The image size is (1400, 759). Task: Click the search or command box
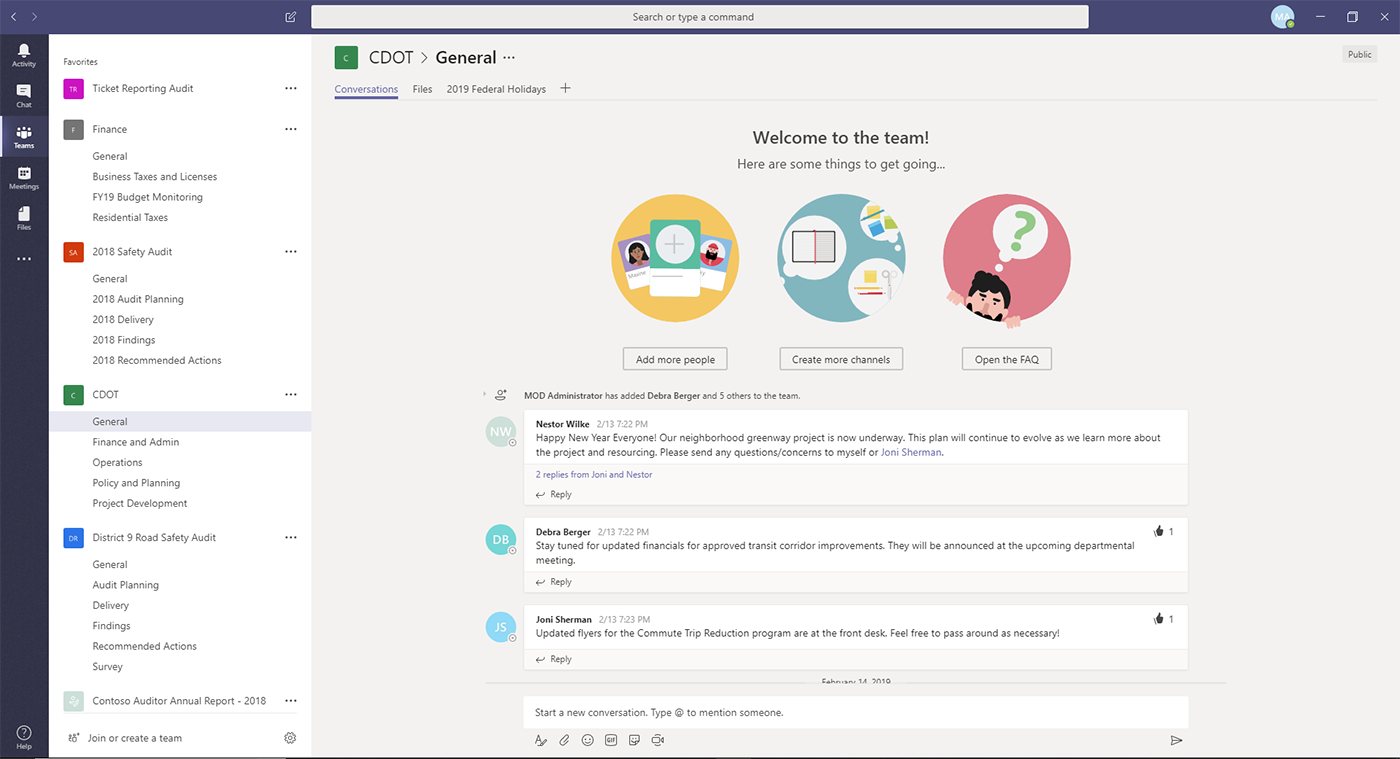[x=699, y=17]
